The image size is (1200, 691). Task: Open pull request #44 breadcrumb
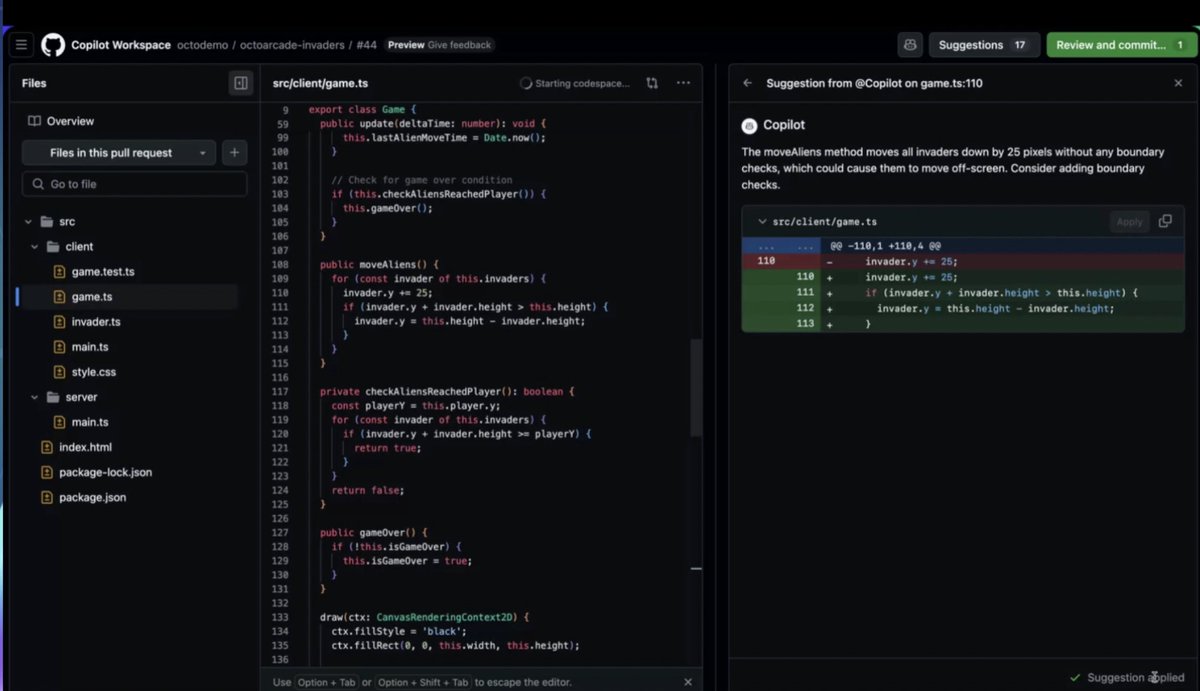coord(366,45)
